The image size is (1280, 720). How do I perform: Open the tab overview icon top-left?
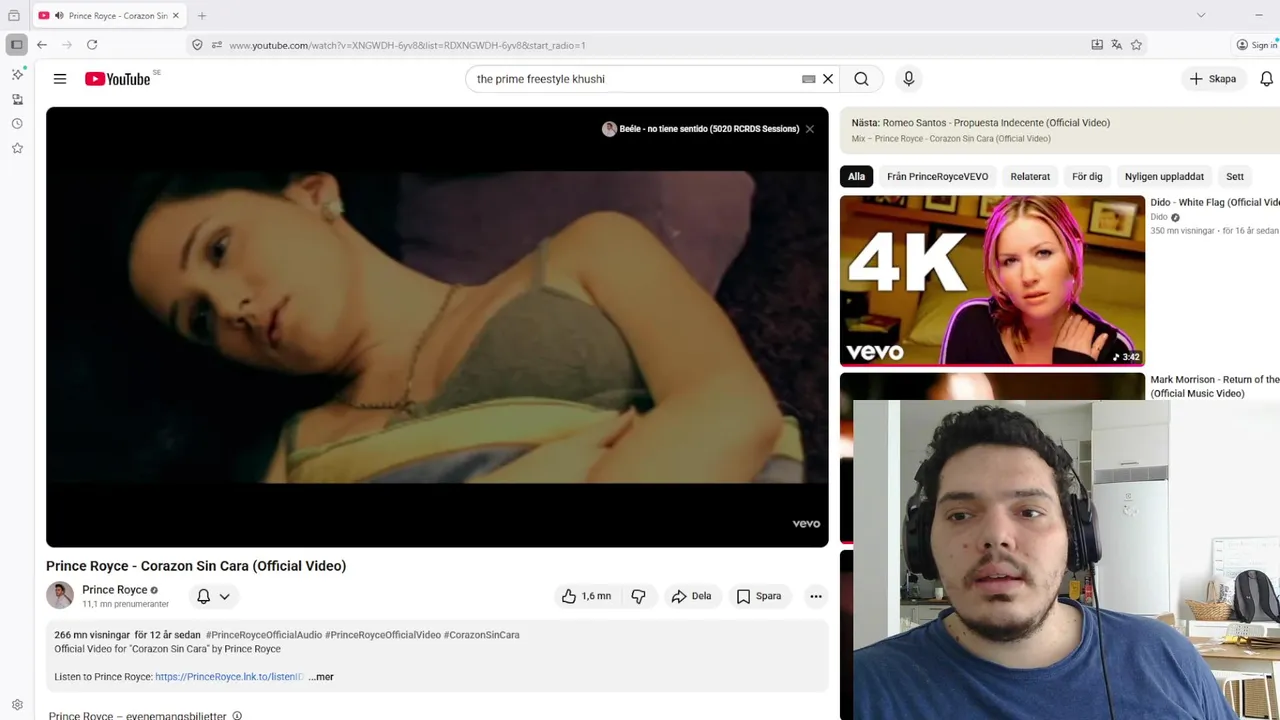(x=14, y=16)
